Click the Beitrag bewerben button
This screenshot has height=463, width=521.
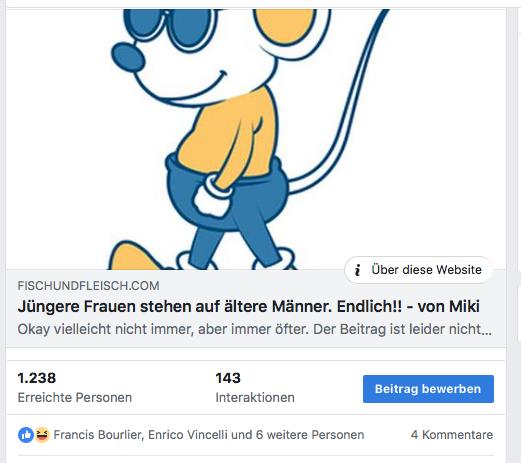pos(428,389)
